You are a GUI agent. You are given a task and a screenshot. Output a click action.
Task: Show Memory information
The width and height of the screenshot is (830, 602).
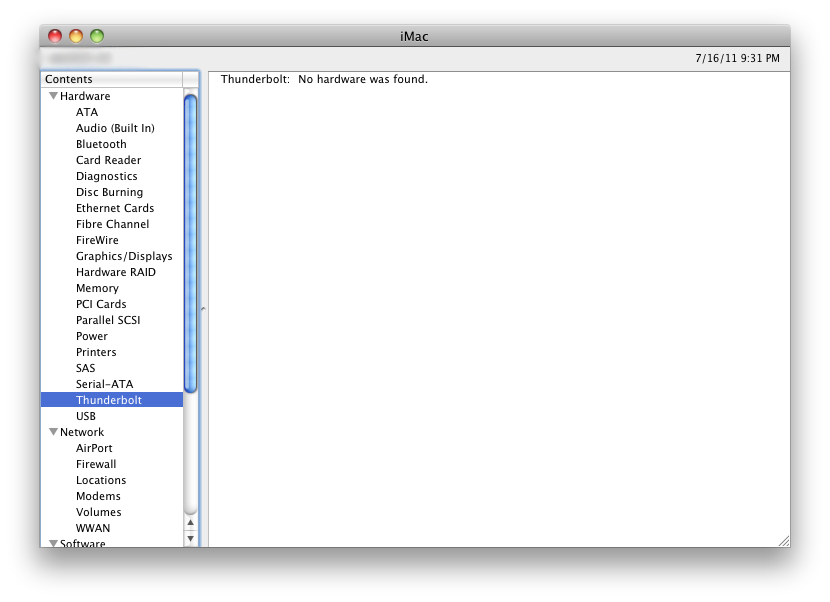[97, 288]
